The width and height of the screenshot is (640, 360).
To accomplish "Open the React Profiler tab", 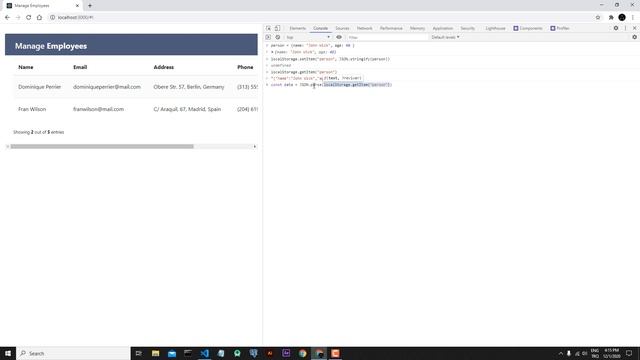I will pos(560,28).
